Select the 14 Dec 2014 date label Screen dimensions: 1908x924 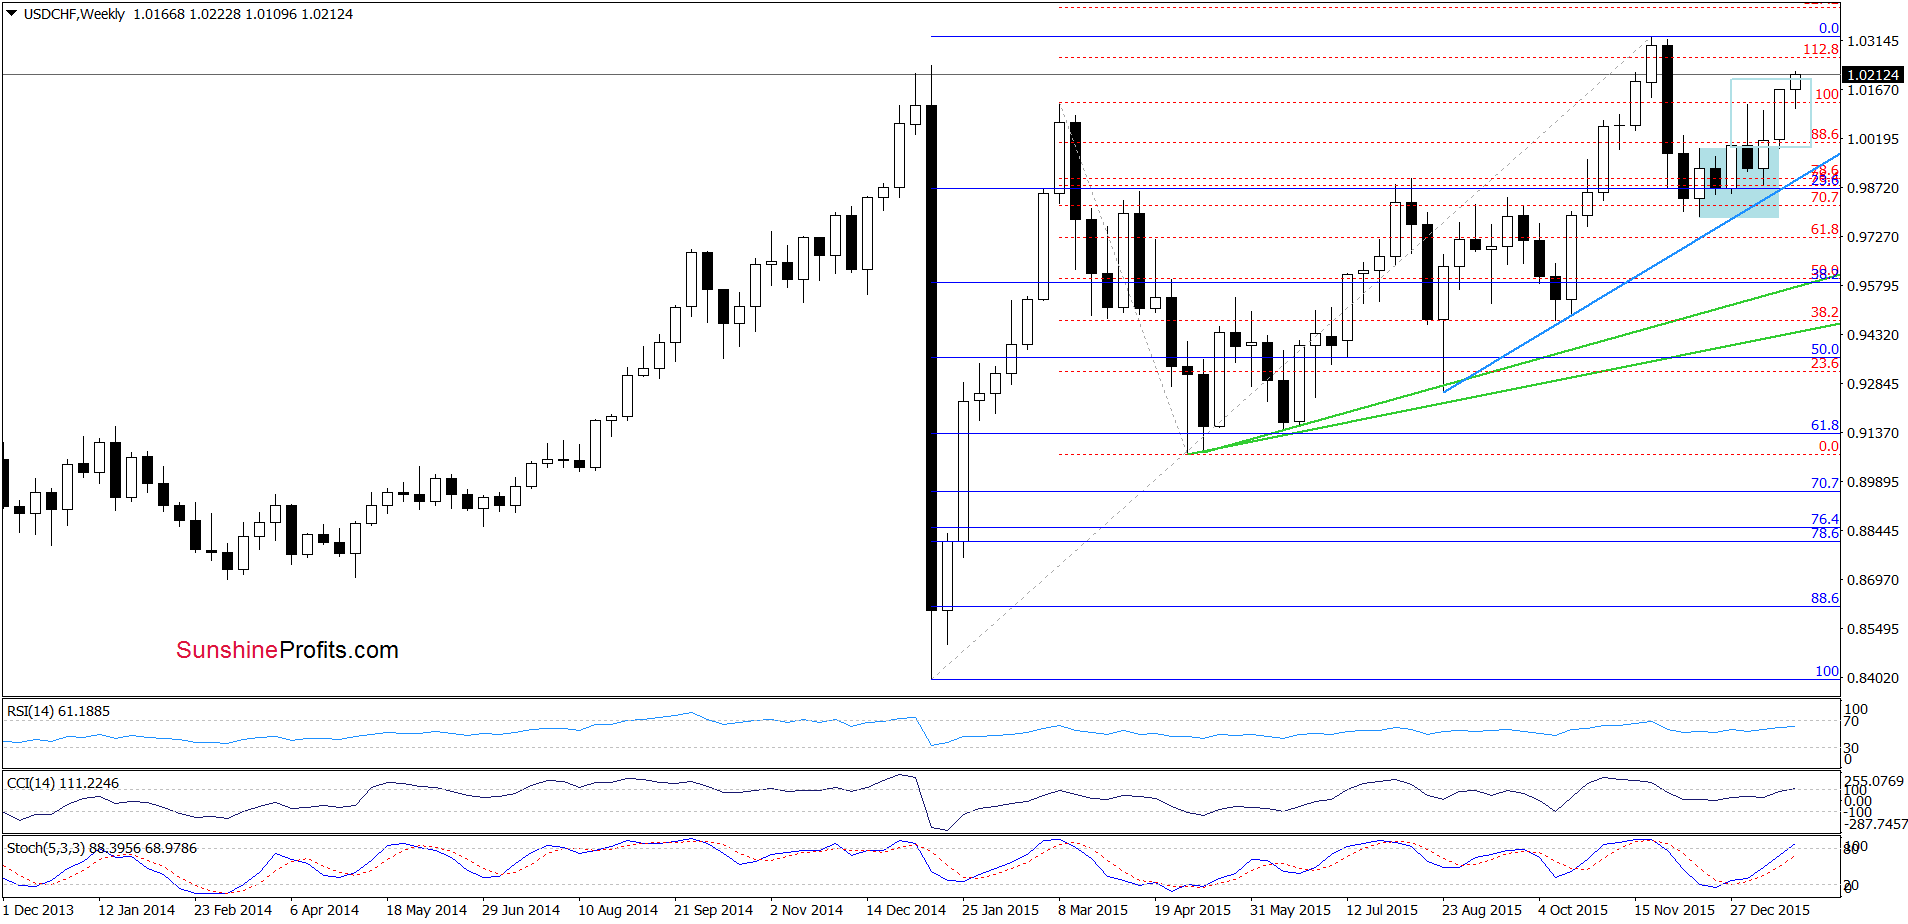pyautogui.click(x=906, y=910)
